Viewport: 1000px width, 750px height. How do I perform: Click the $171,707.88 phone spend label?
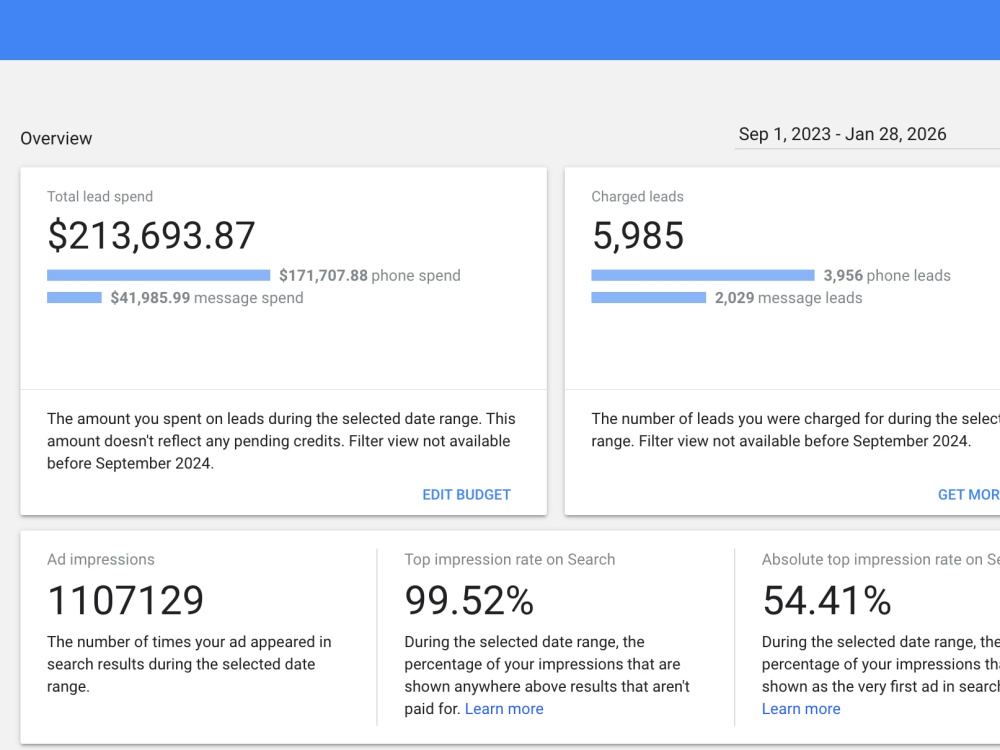coord(370,276)
